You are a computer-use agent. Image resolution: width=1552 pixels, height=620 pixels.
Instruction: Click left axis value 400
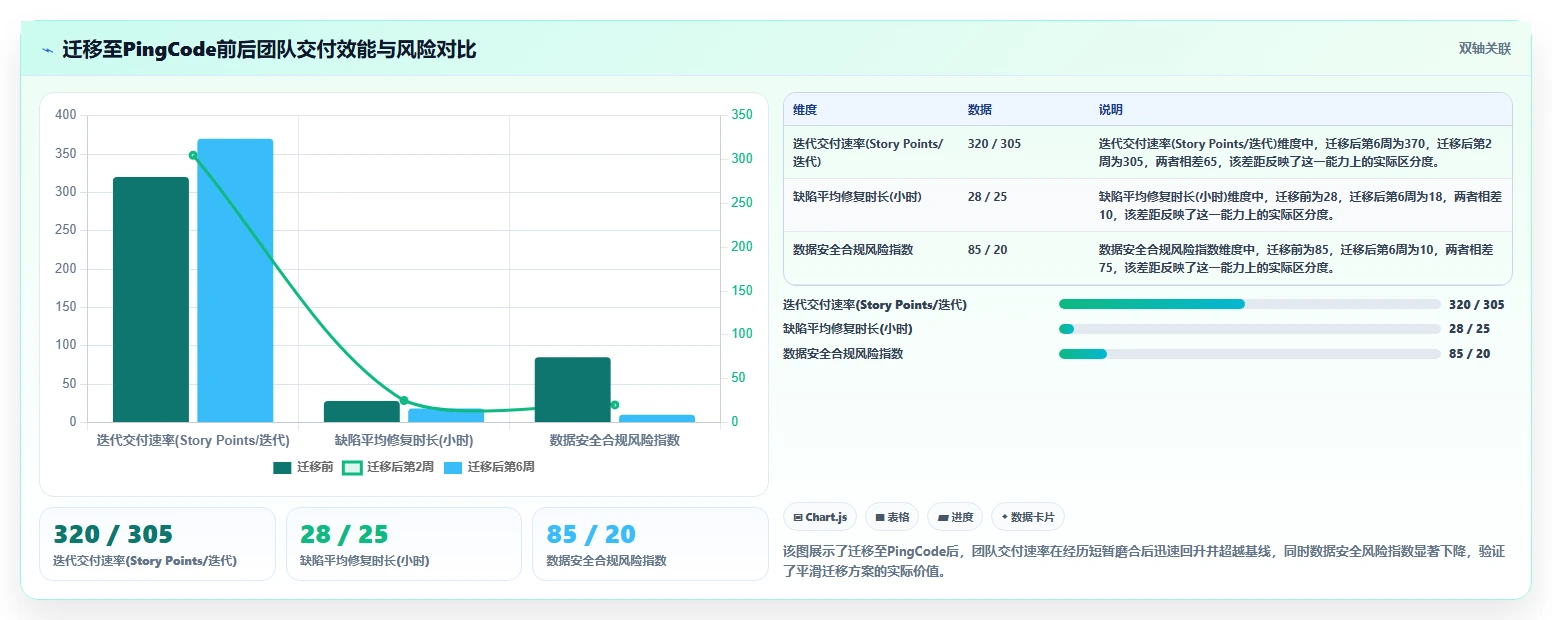(x=66, y=115)
